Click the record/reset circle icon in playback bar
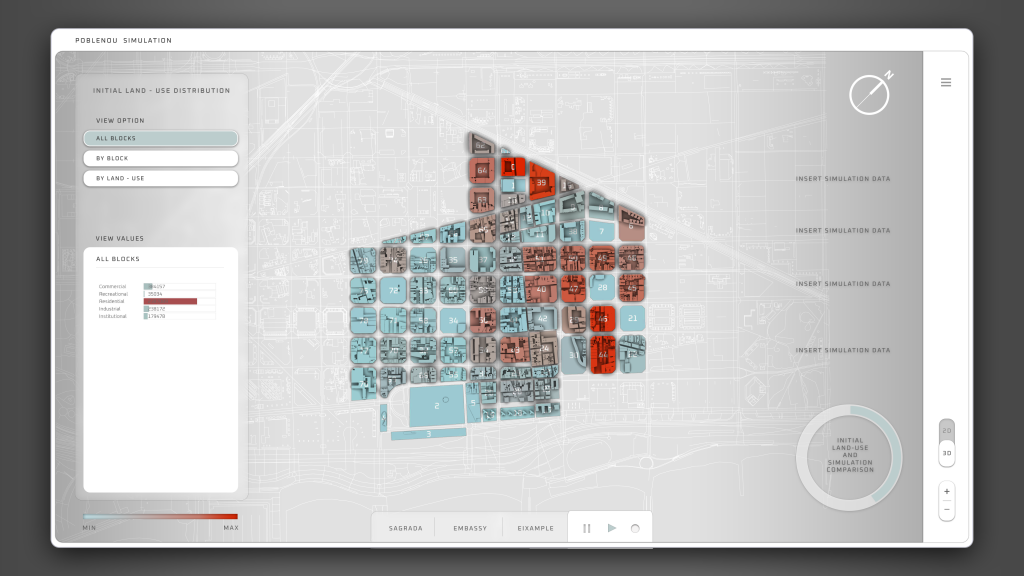This screenshot has width=1024, height=576. click(x=636, y=527)
